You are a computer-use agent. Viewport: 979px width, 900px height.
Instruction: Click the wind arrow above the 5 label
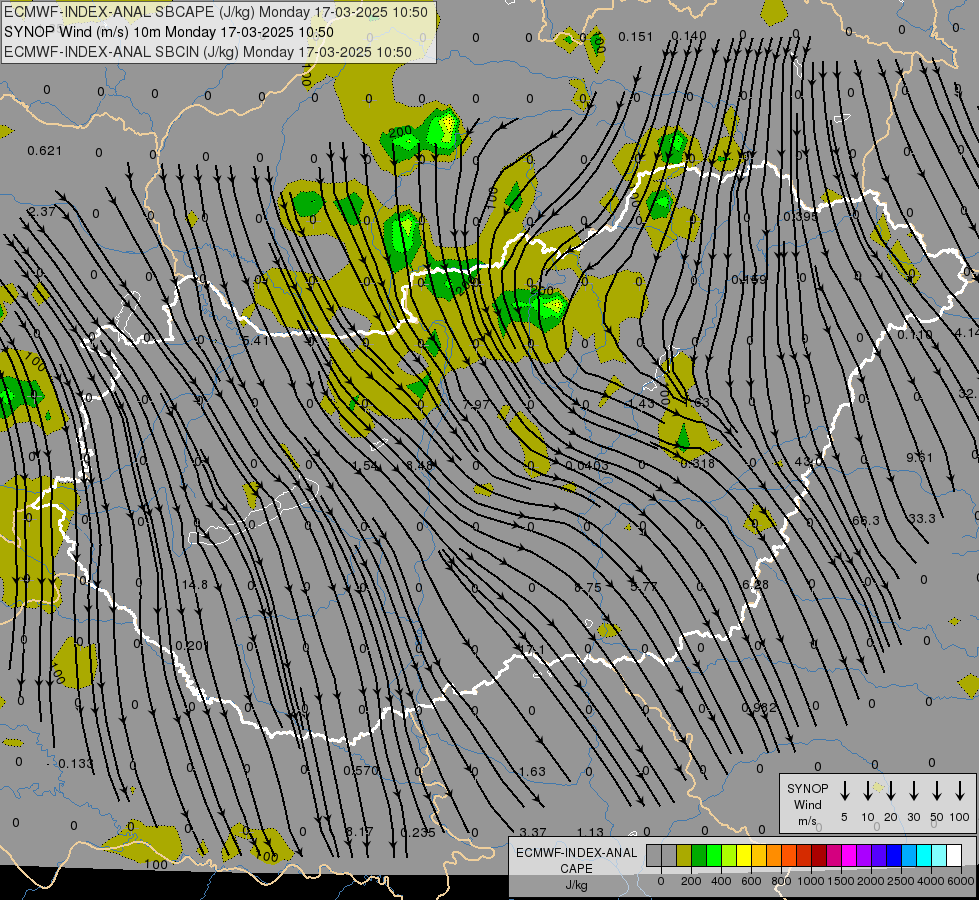point(844,791)
